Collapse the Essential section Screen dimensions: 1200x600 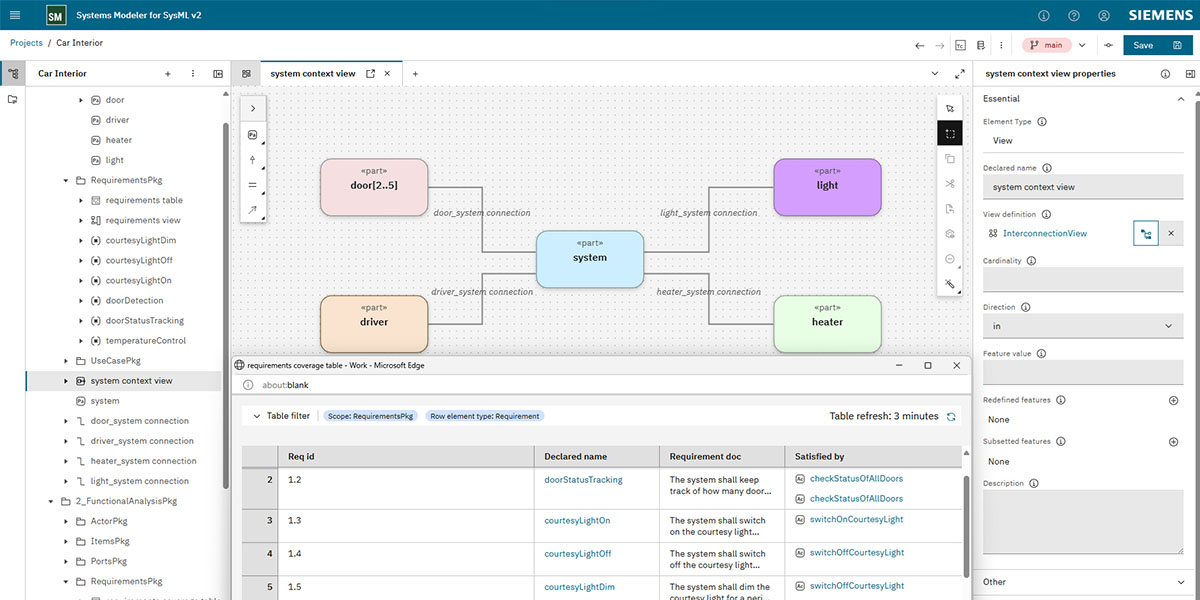[1182, 99]
